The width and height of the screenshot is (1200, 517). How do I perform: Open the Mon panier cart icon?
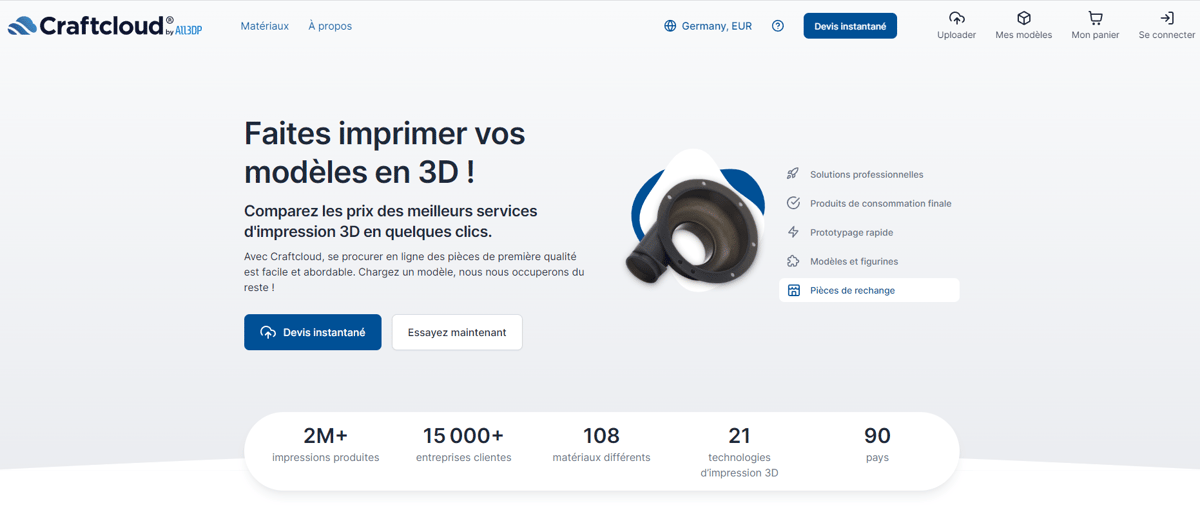[x=1095, y=18]
